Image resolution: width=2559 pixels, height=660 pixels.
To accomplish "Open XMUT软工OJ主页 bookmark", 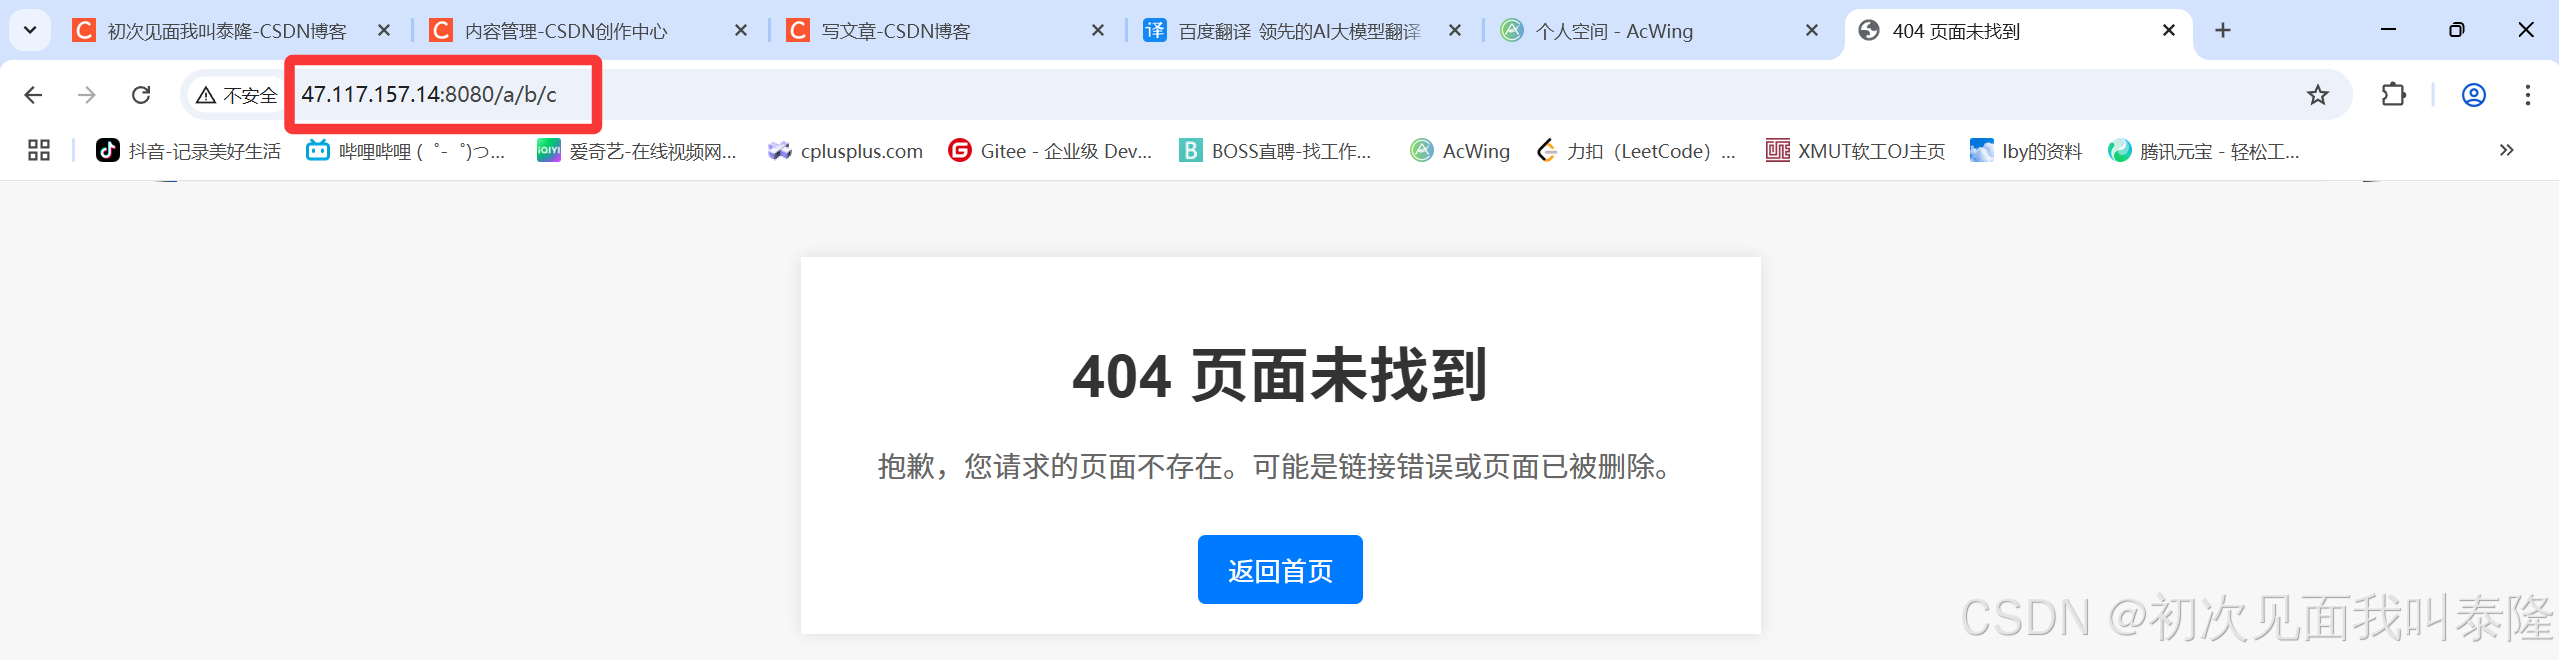I will (x=1855, y=151).
